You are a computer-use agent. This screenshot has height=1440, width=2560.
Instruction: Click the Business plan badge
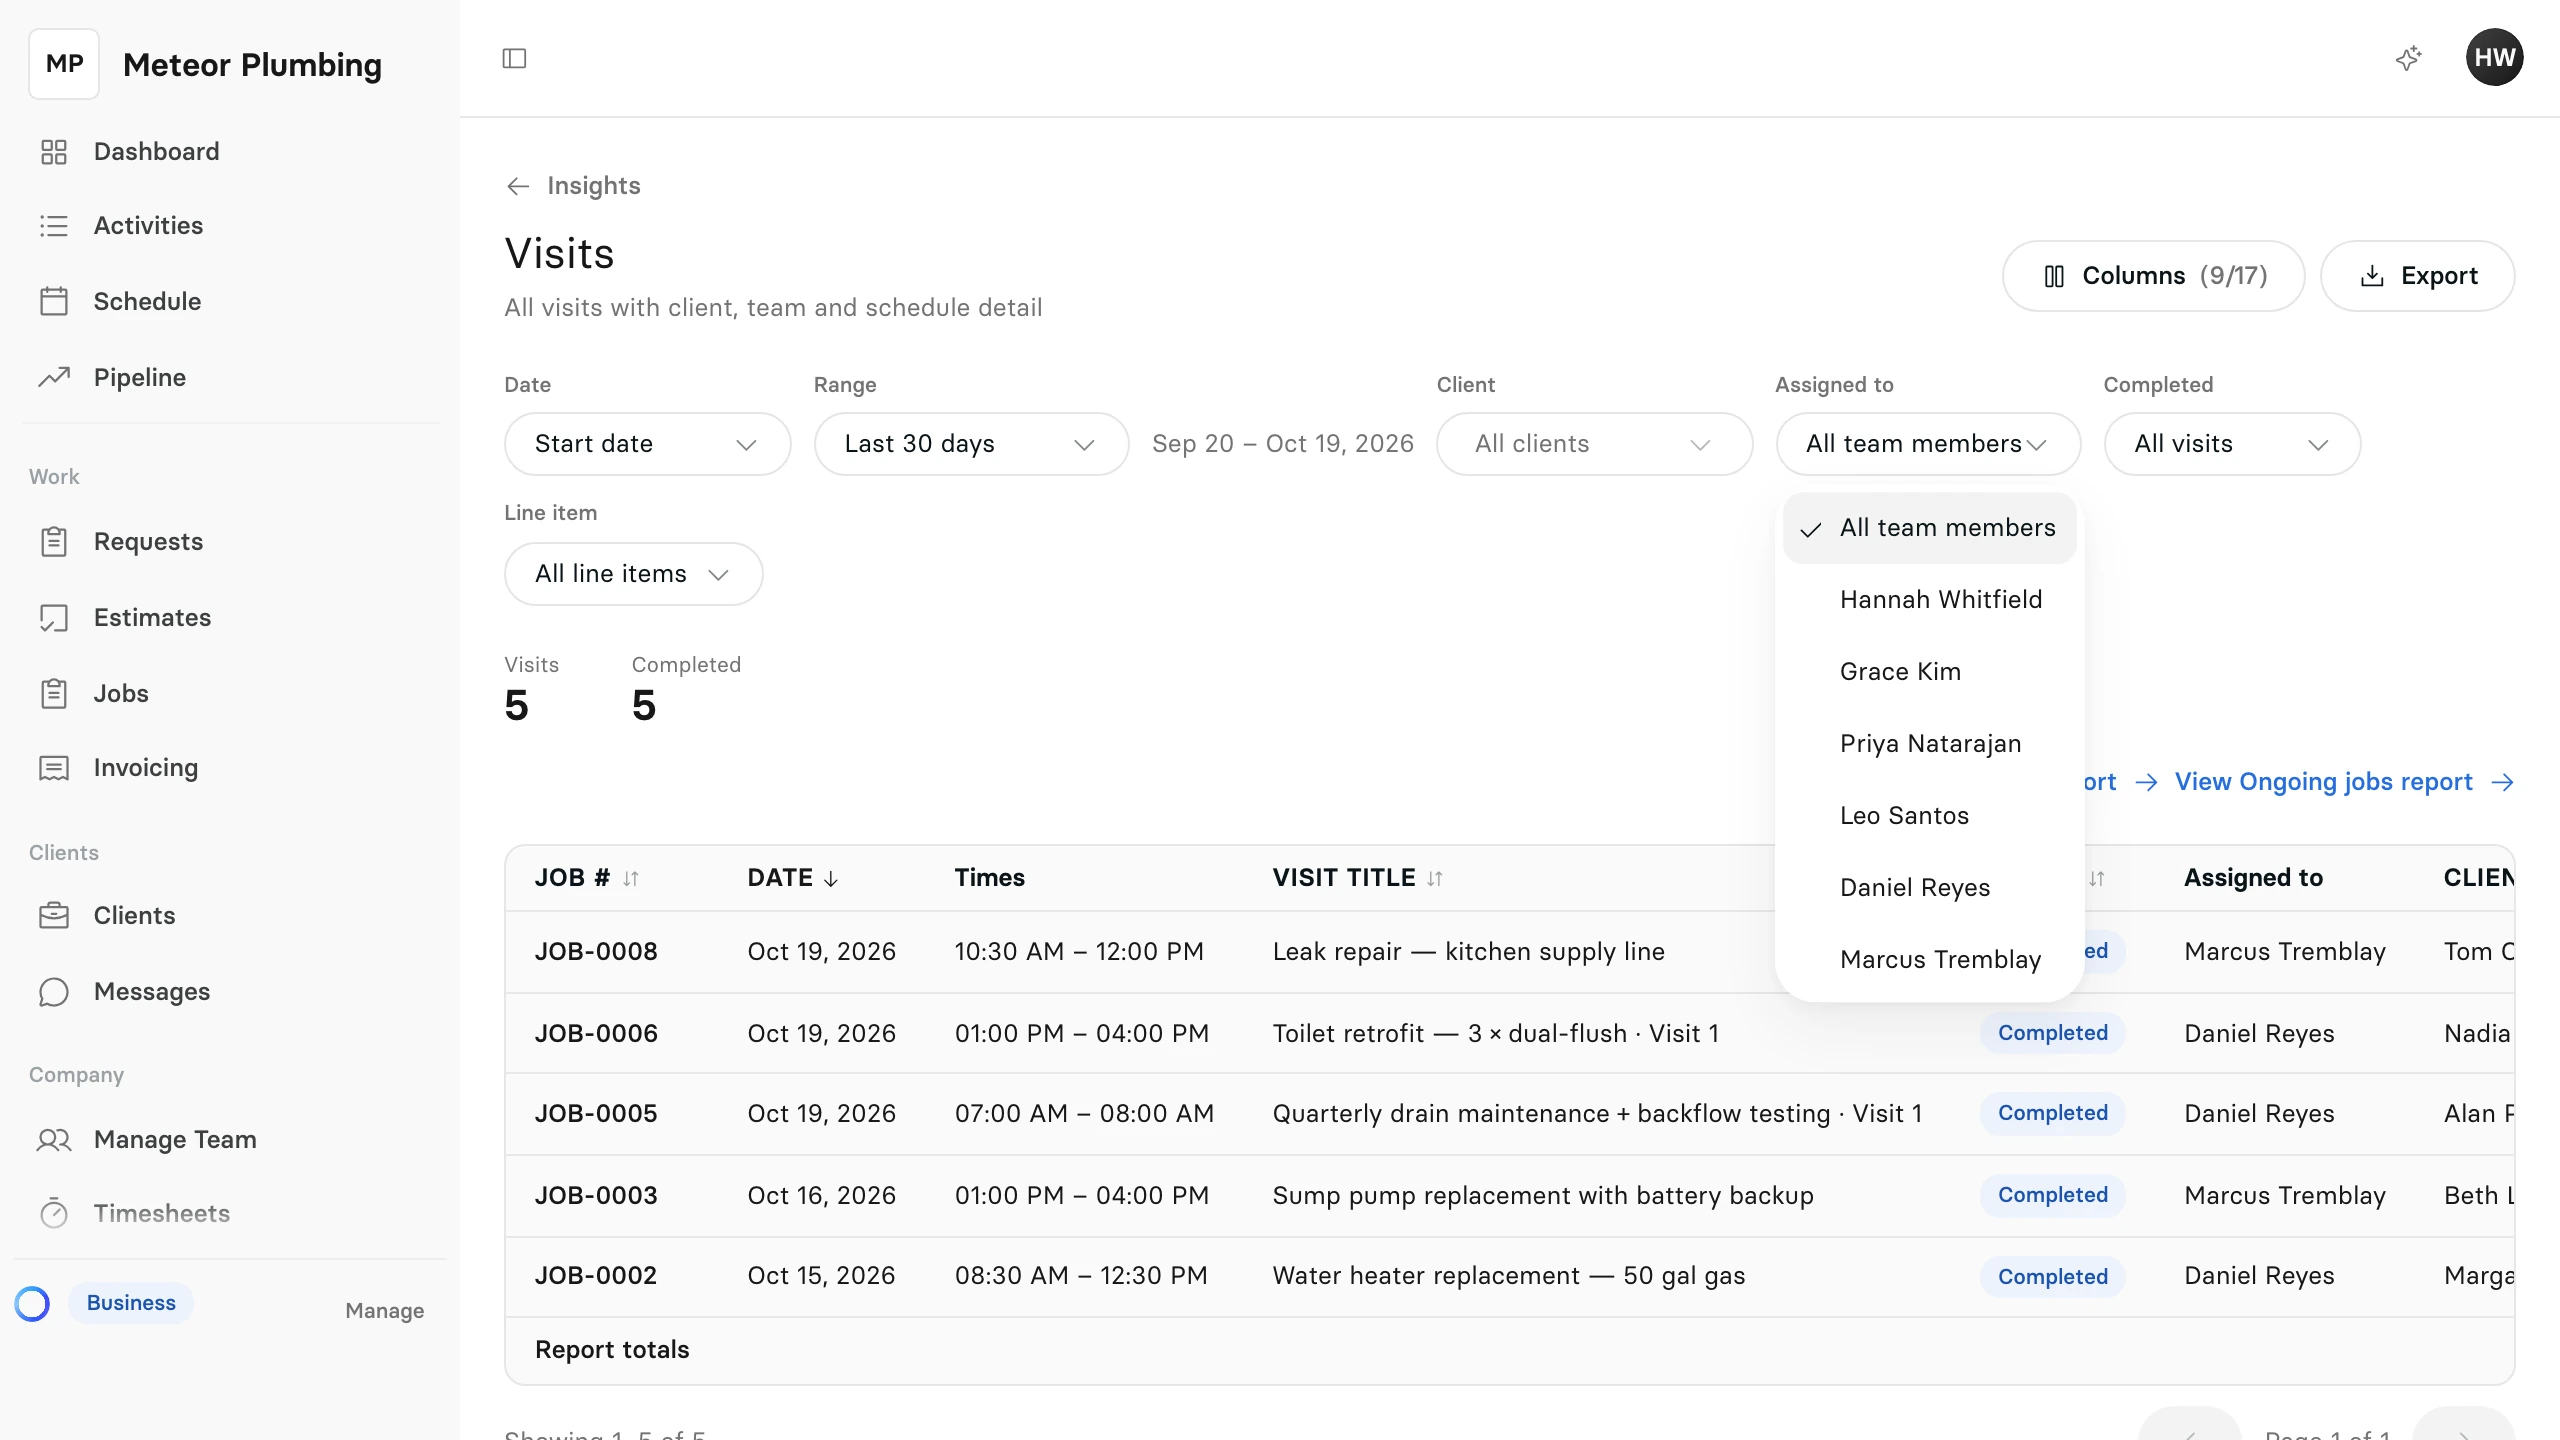(x=131, y=1303)
